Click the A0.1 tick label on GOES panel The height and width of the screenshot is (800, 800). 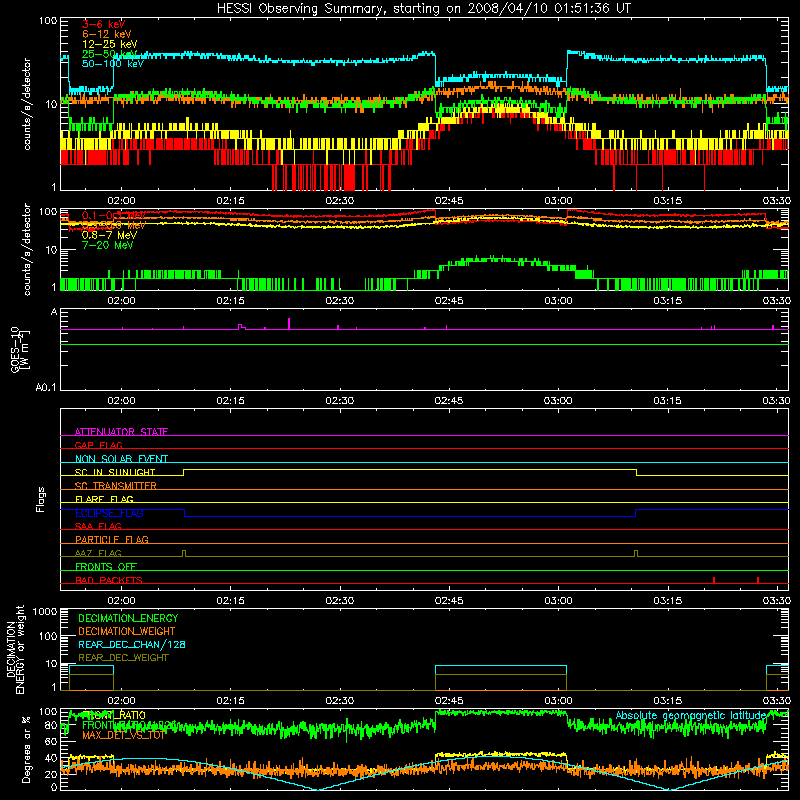(x=45, y=387)
